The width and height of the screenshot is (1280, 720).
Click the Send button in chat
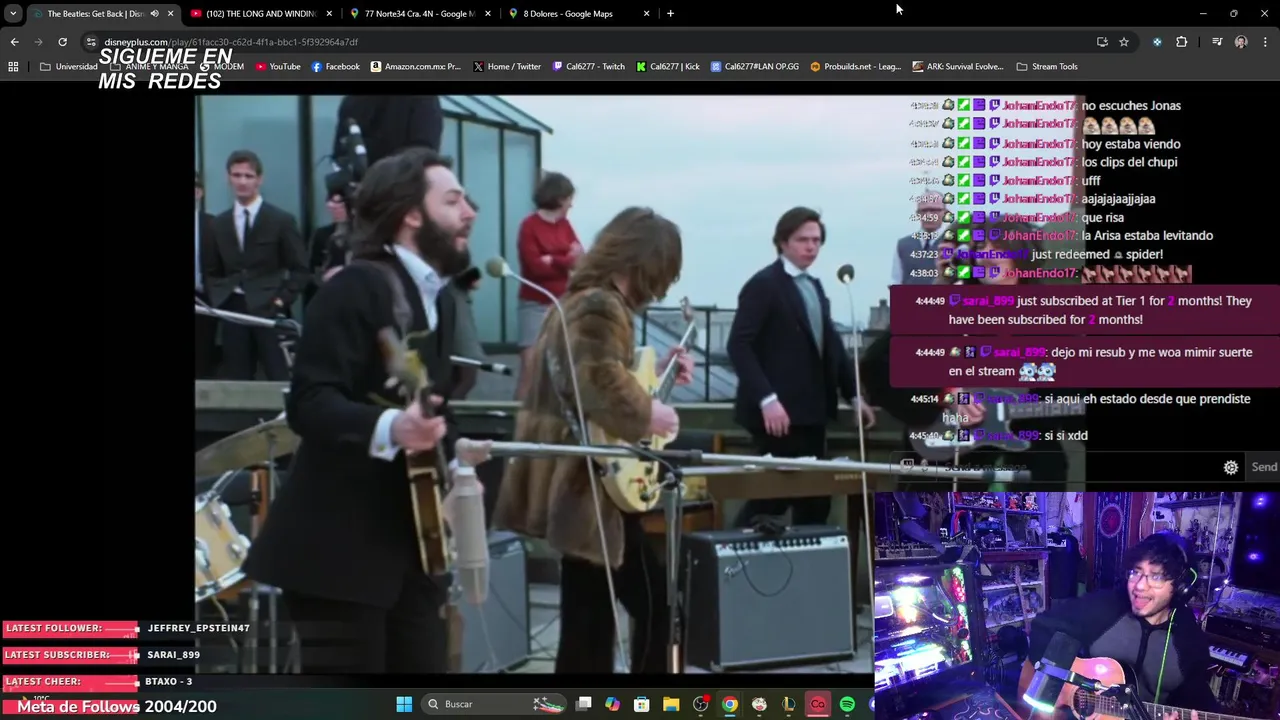coord(1264,467)
